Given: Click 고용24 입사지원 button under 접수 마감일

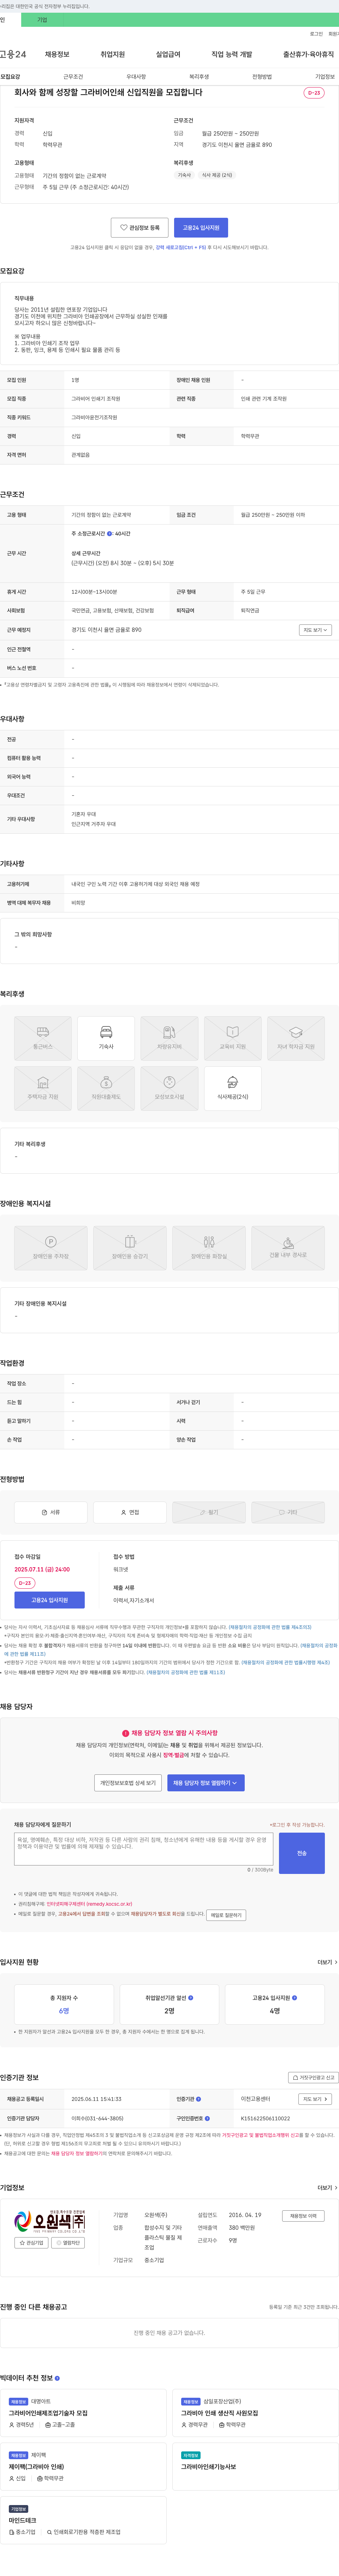Looking at the screenshot, I should pos(49,1600).
